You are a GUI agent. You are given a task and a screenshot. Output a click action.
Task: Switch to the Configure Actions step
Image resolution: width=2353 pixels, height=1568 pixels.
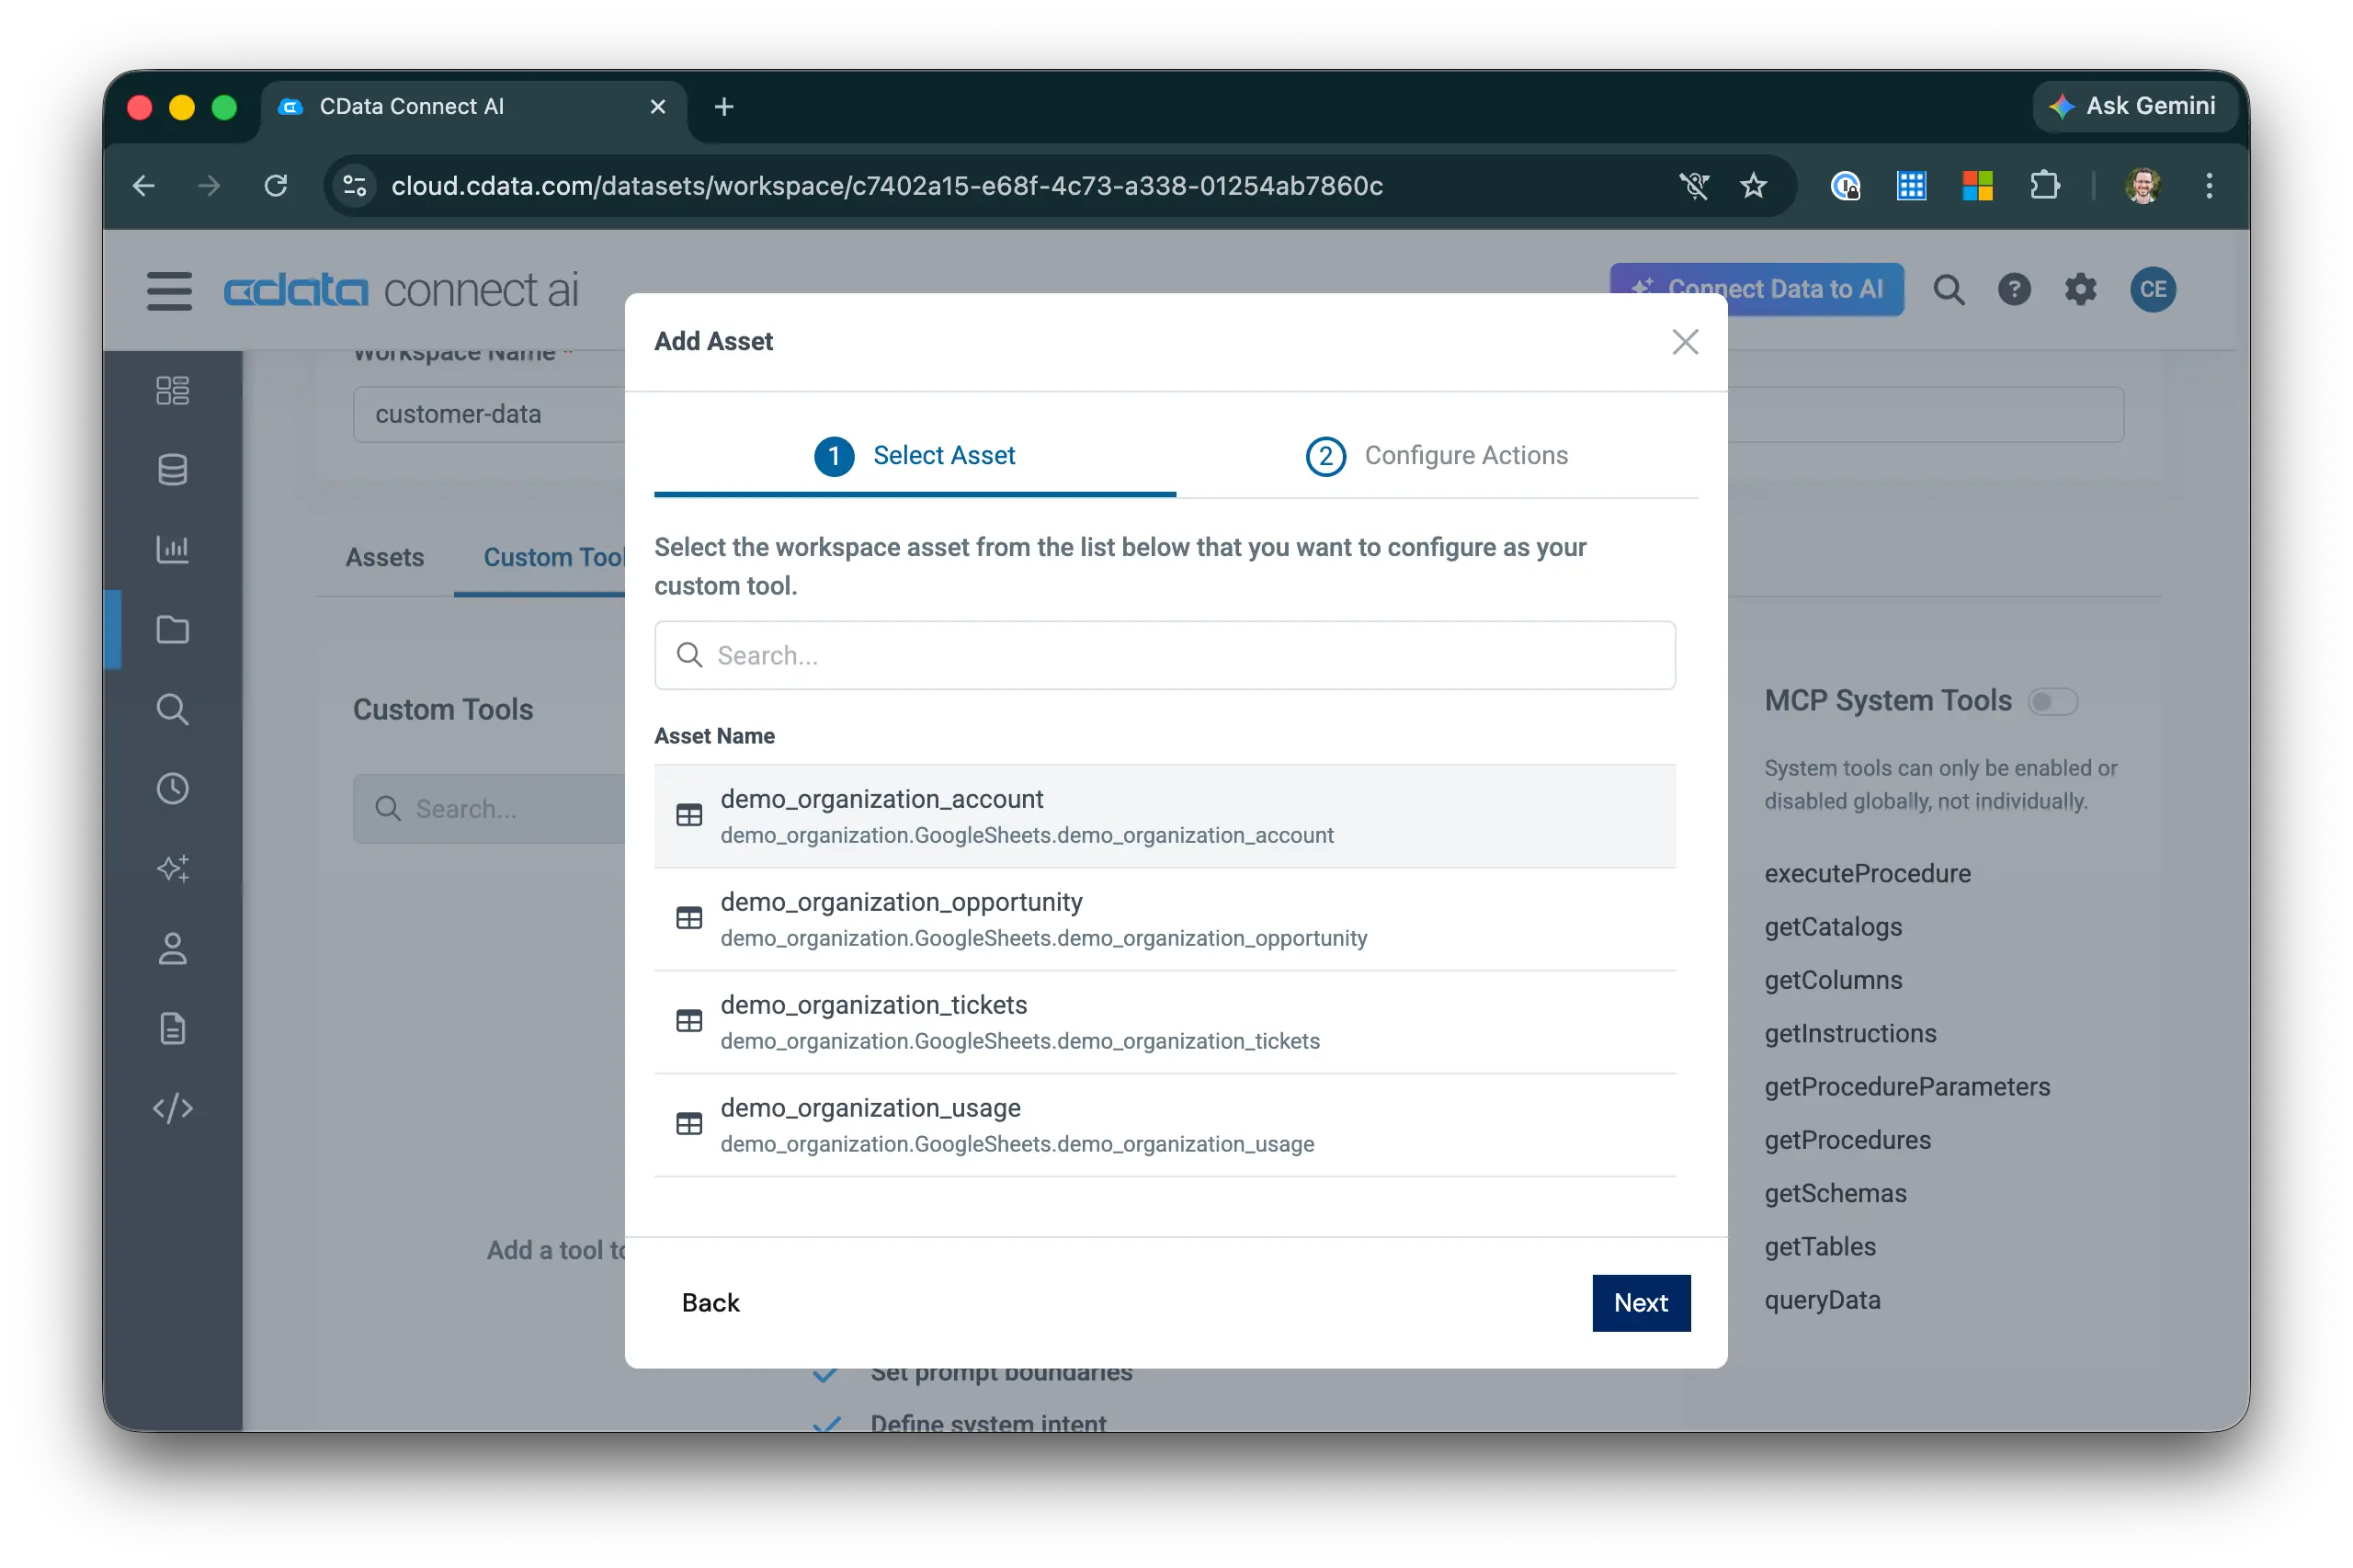pyautogui.click(x=1437, y=456)
